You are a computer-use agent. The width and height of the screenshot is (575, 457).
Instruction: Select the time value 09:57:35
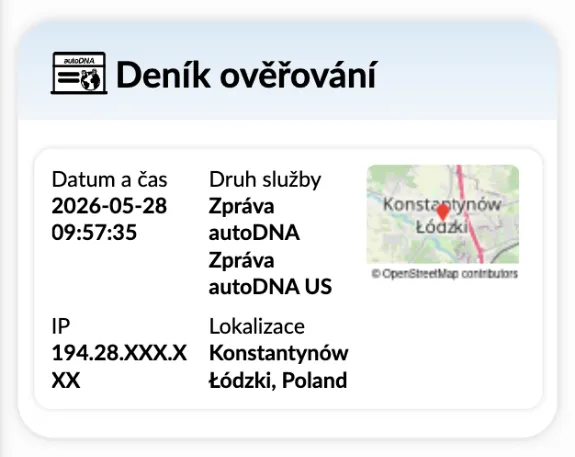[x=94, y=232]
